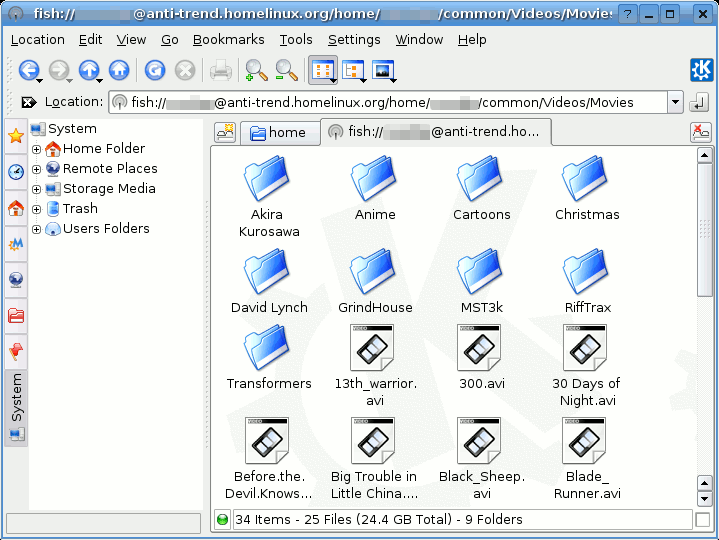Viewport: 719px width, 540px height.
Task: Click the file view scrollbar up arrow
Action: (704, 156)
